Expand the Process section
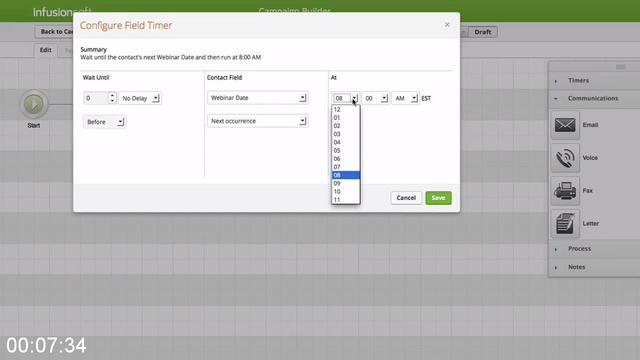Screen dimensions: 640x360 pyautogui.click(x=594, y=249)
